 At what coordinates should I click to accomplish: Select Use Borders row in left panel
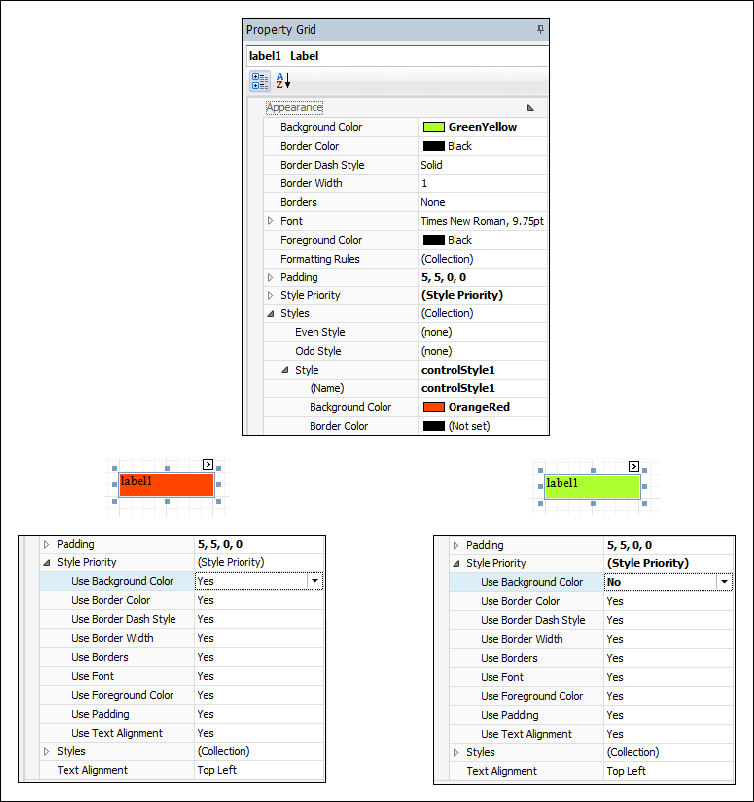[x=182, y=657]
